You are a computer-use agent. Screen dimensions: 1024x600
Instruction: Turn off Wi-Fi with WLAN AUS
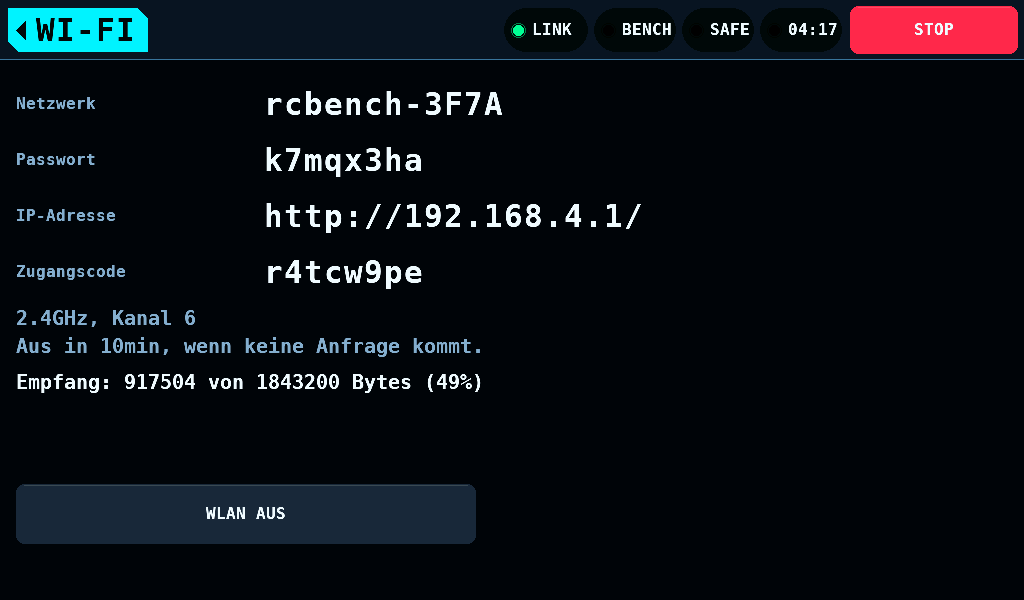click(x=246, y=514)
